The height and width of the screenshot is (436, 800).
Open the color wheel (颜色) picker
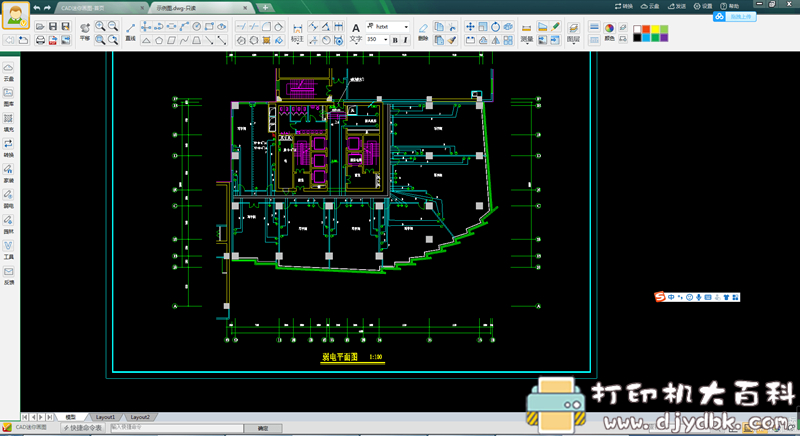click(x=609, y=31)
